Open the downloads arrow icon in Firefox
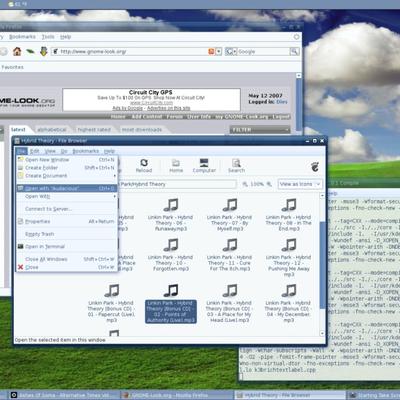The image size is (400, 400). (44, 51)
